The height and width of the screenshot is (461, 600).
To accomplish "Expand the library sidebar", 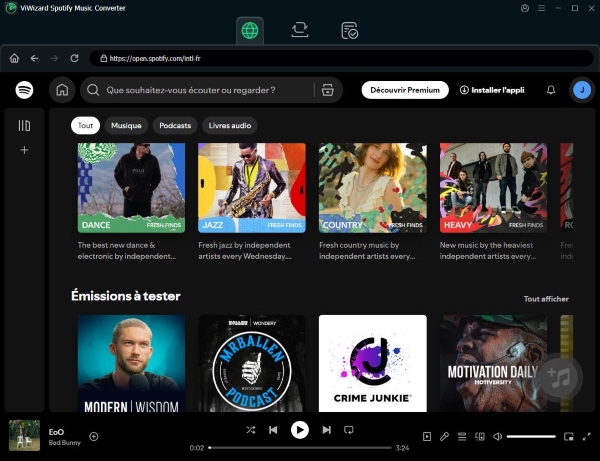I will click(24, 125).
